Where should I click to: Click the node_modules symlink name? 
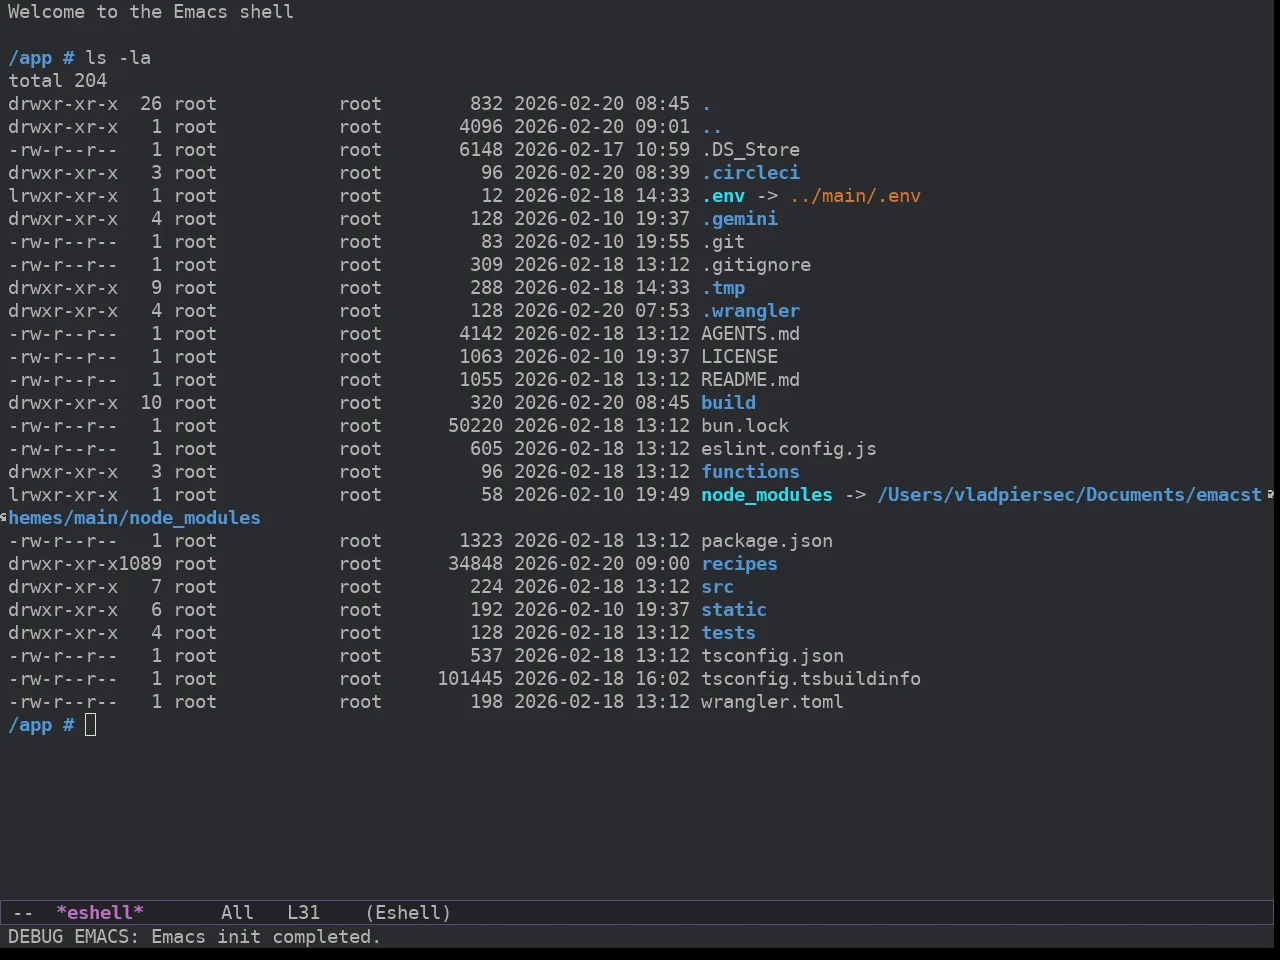tap(767, 495)
